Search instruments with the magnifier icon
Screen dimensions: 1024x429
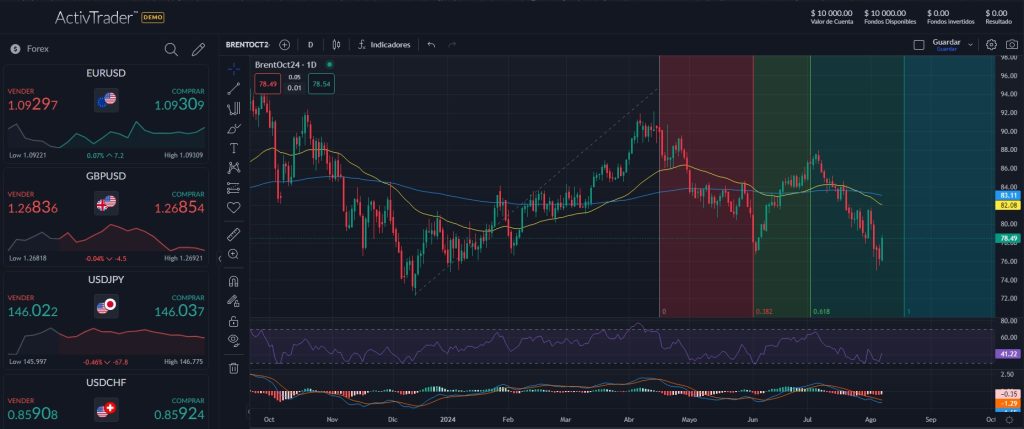coord(171,49)
